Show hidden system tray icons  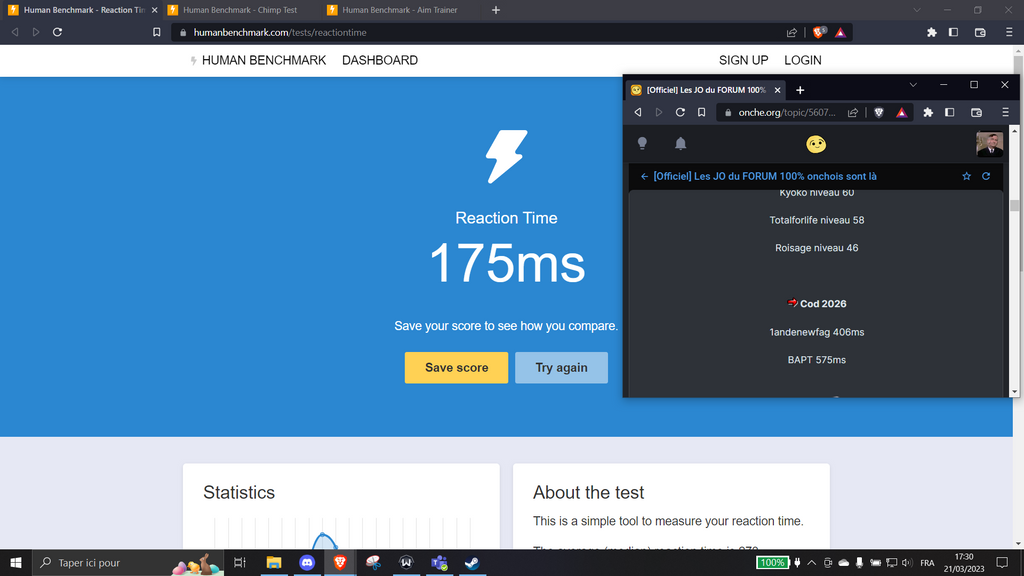(x=811, y=562)
